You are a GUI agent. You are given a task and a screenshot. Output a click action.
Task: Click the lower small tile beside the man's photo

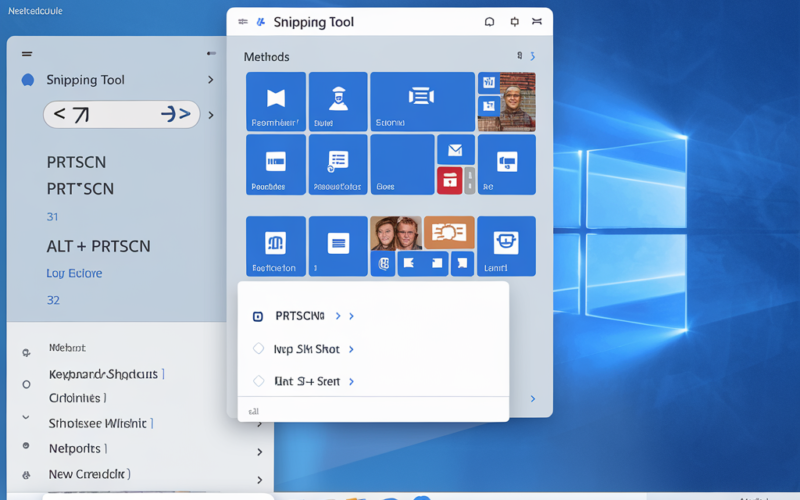click(488, 106)
